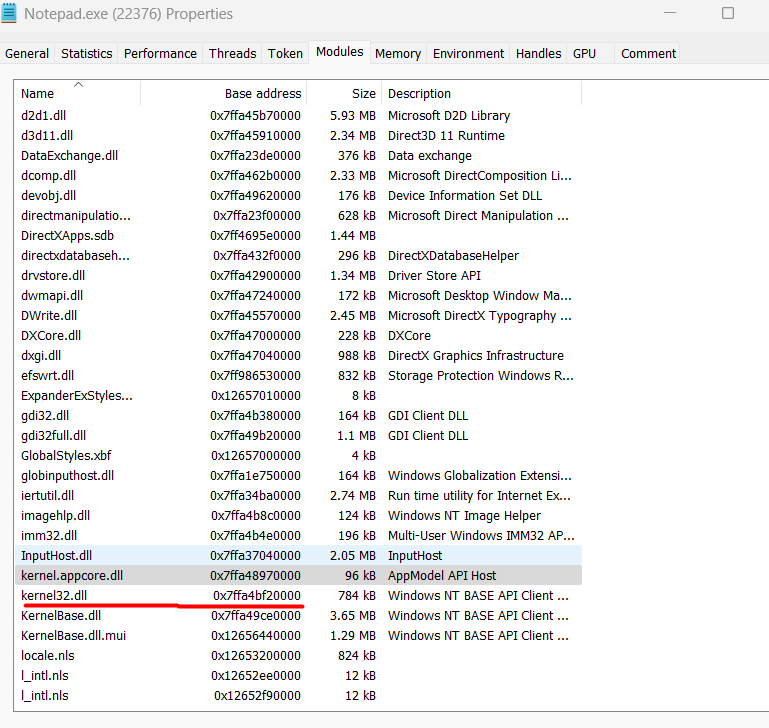The image size is (769, 728).
Task: Select KernelBase.dll.mui entry
Action: tap(299, 636)
